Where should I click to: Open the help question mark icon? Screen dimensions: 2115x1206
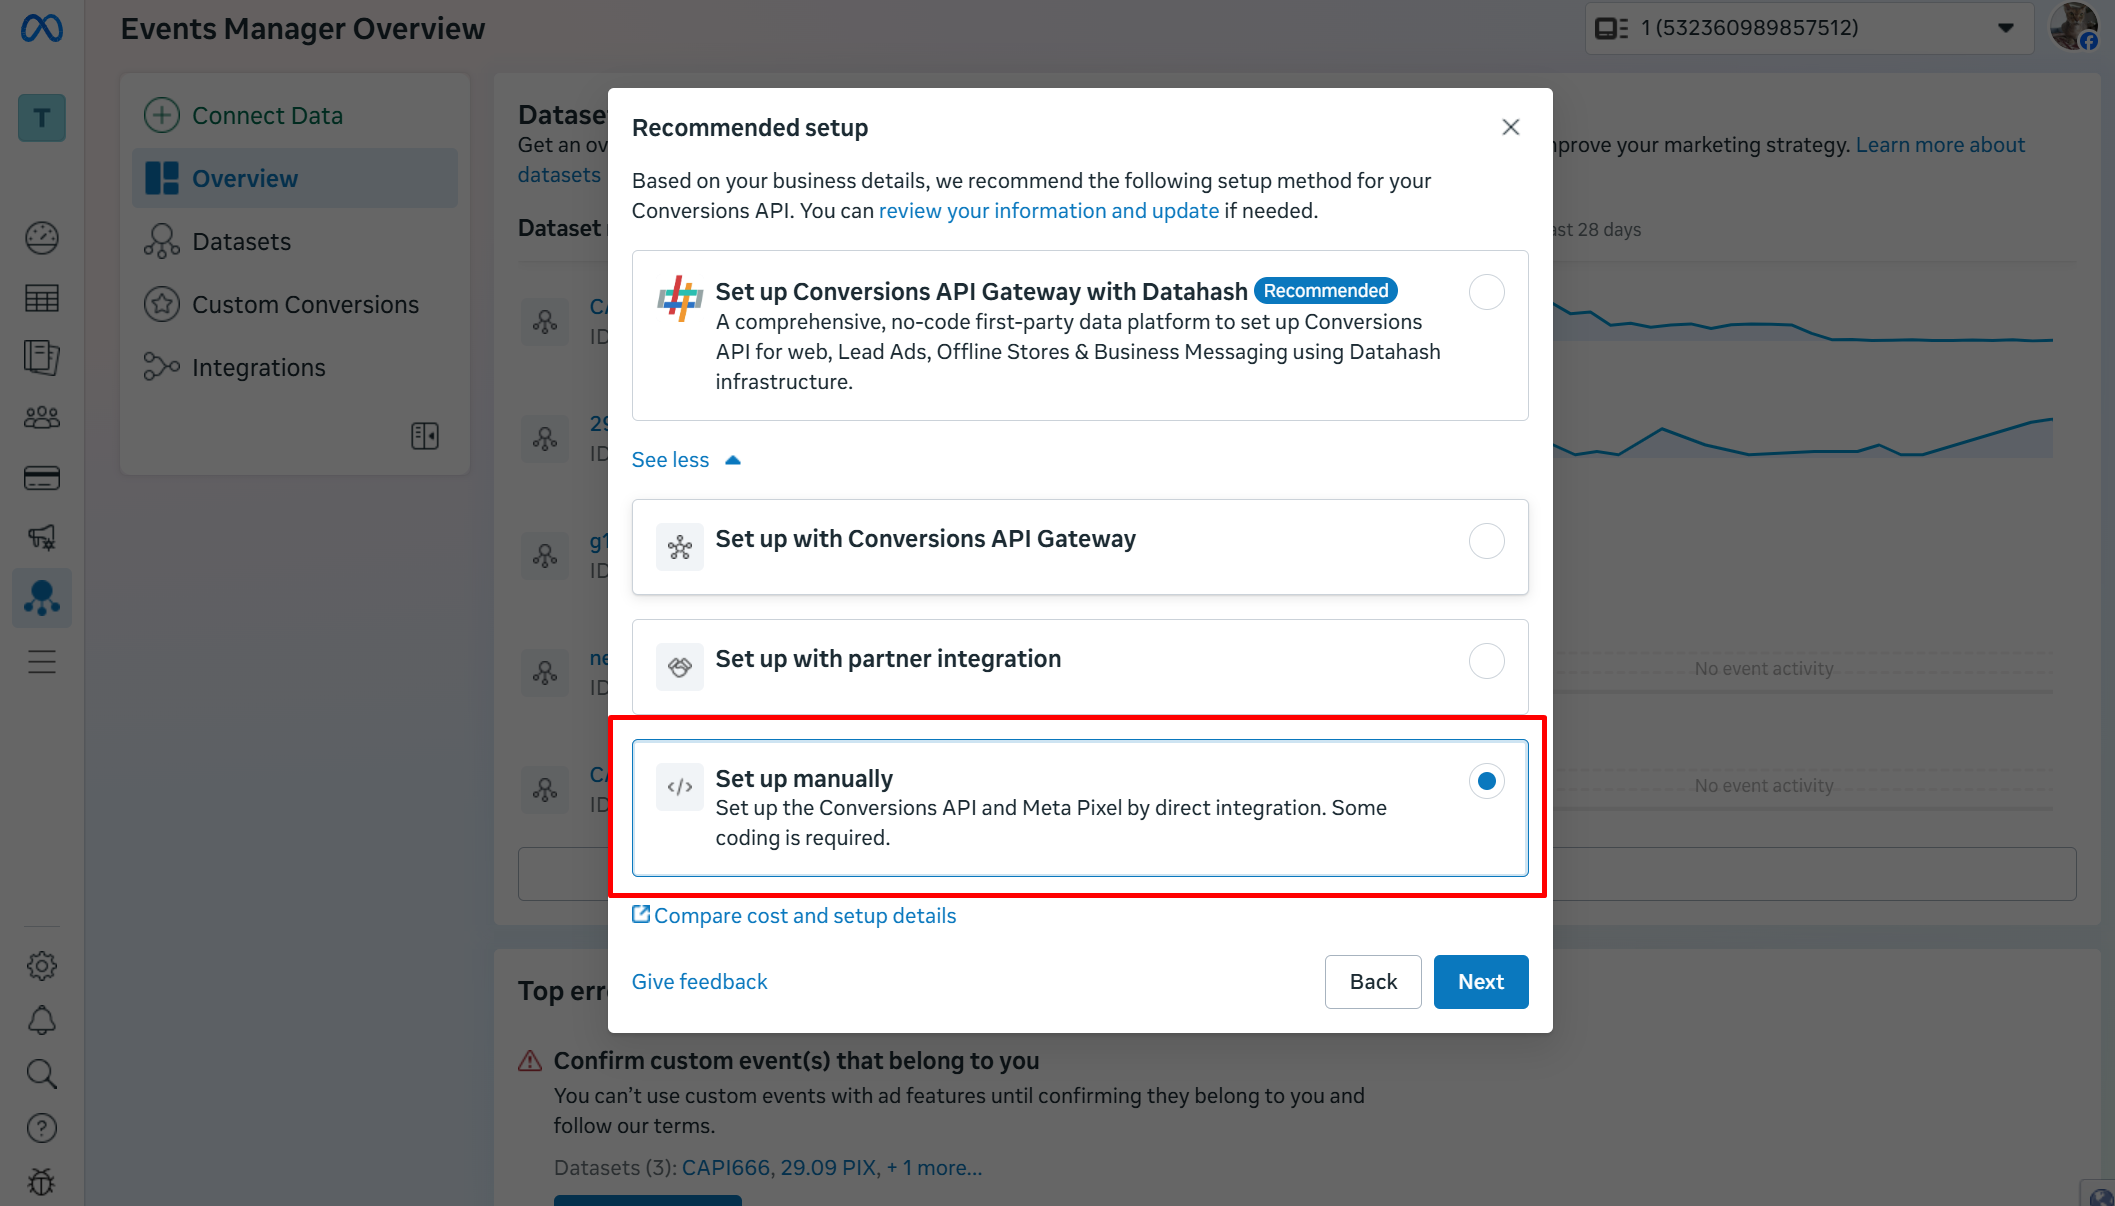(x=42, y=1128)
